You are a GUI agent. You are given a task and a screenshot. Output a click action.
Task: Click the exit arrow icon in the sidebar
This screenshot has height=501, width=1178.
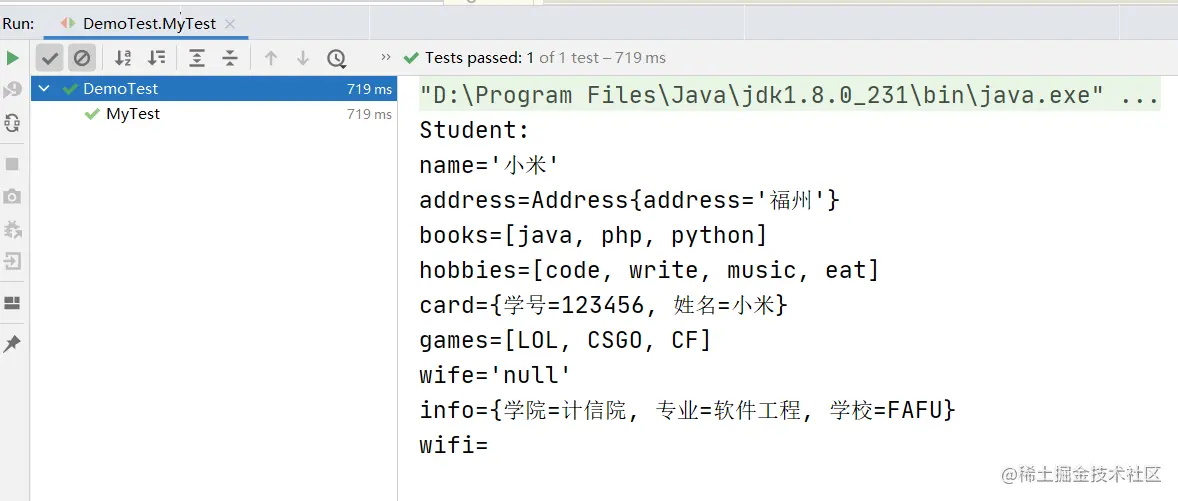point(12,261)
